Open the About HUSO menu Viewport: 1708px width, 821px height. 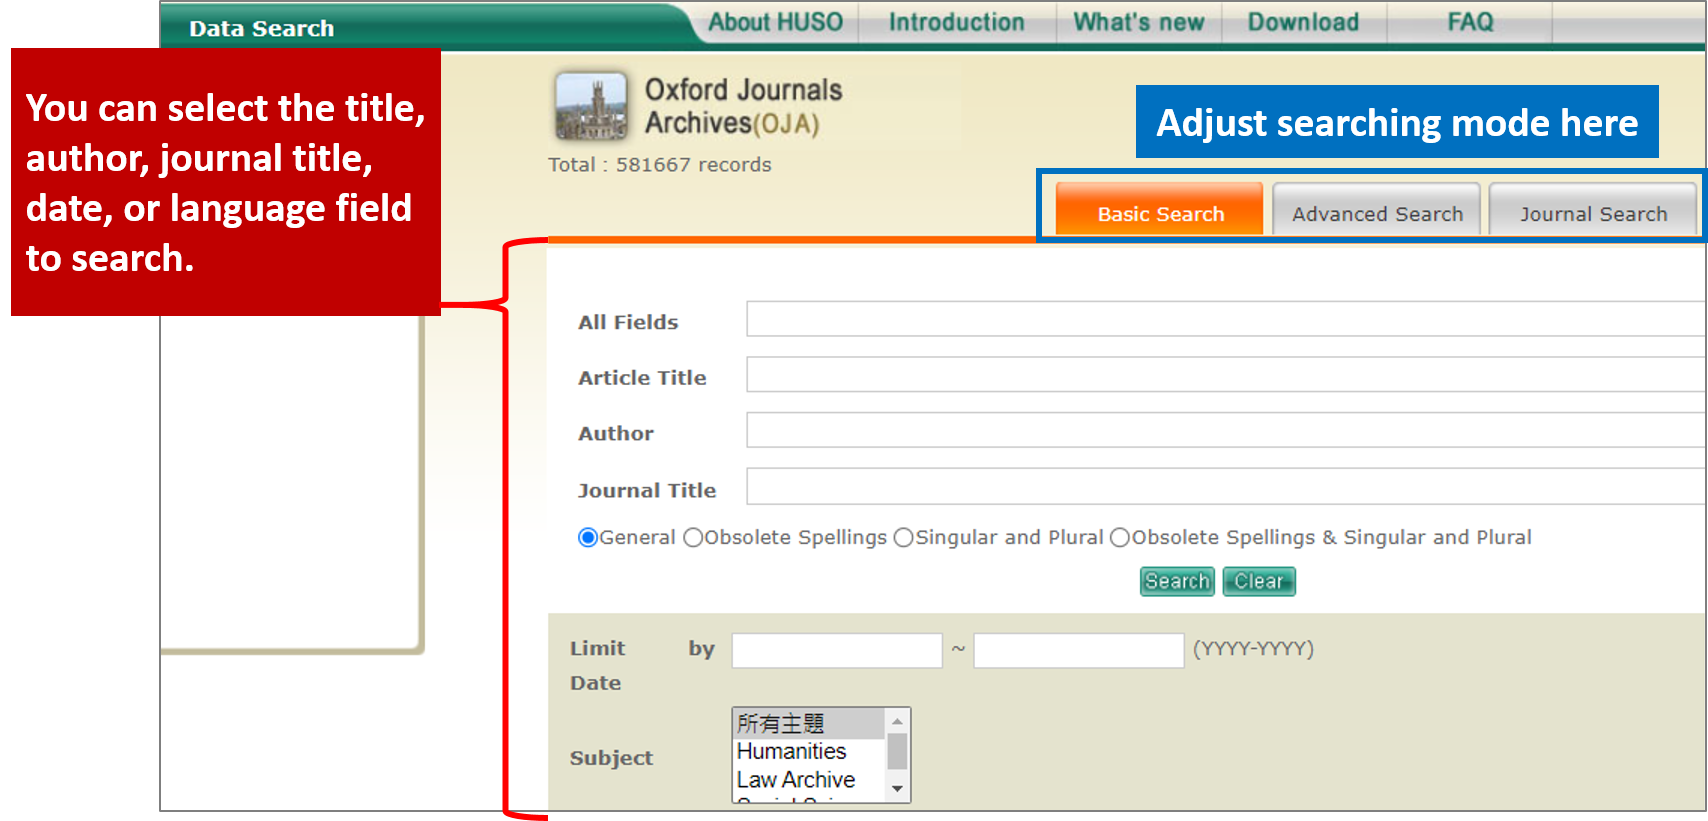point(775,22)
